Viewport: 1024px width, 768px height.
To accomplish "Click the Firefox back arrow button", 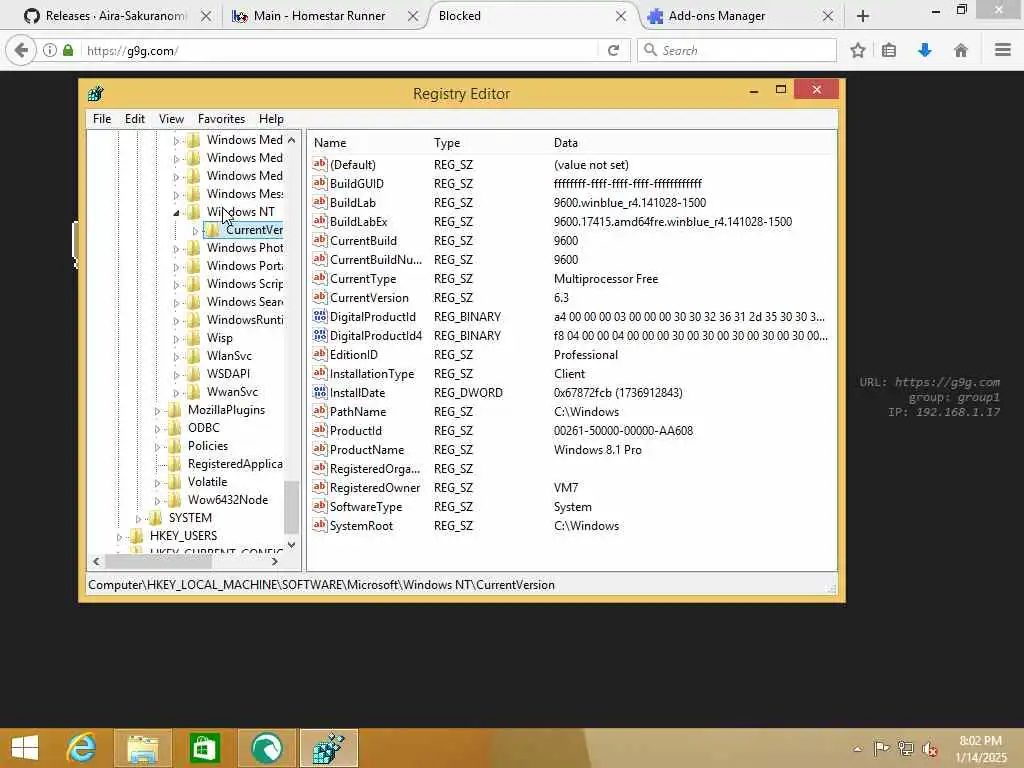I will pos(21,50).
